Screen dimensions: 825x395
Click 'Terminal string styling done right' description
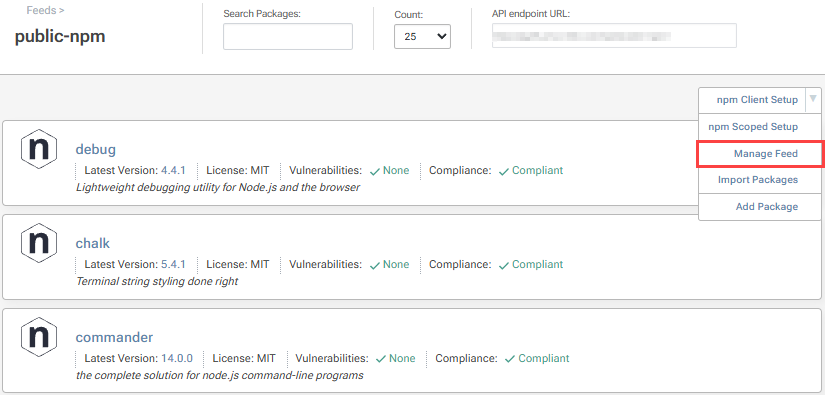point(157,281)
